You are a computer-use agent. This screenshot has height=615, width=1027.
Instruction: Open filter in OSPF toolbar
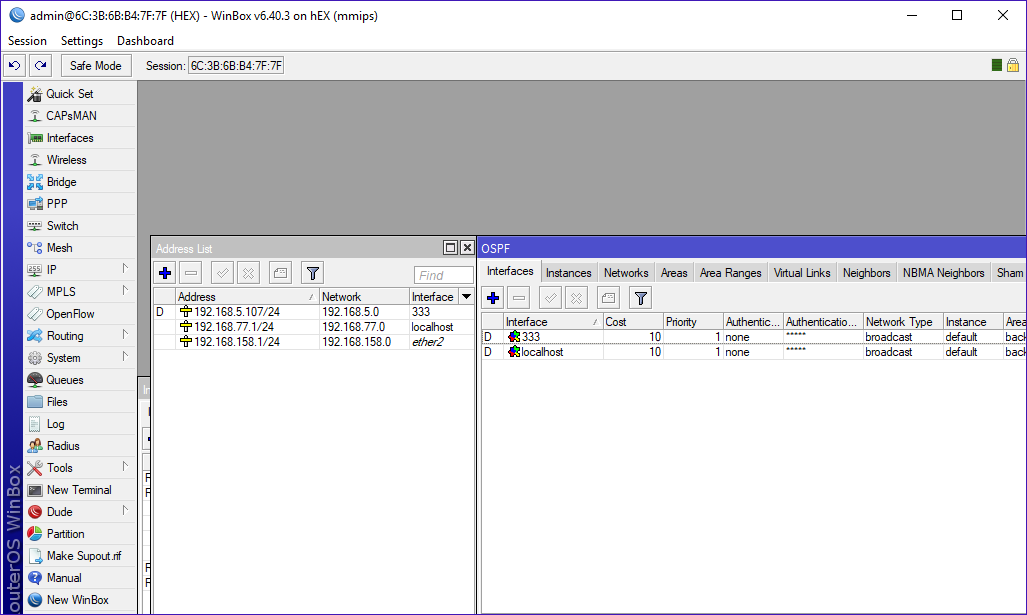click(x=641, y=299)
